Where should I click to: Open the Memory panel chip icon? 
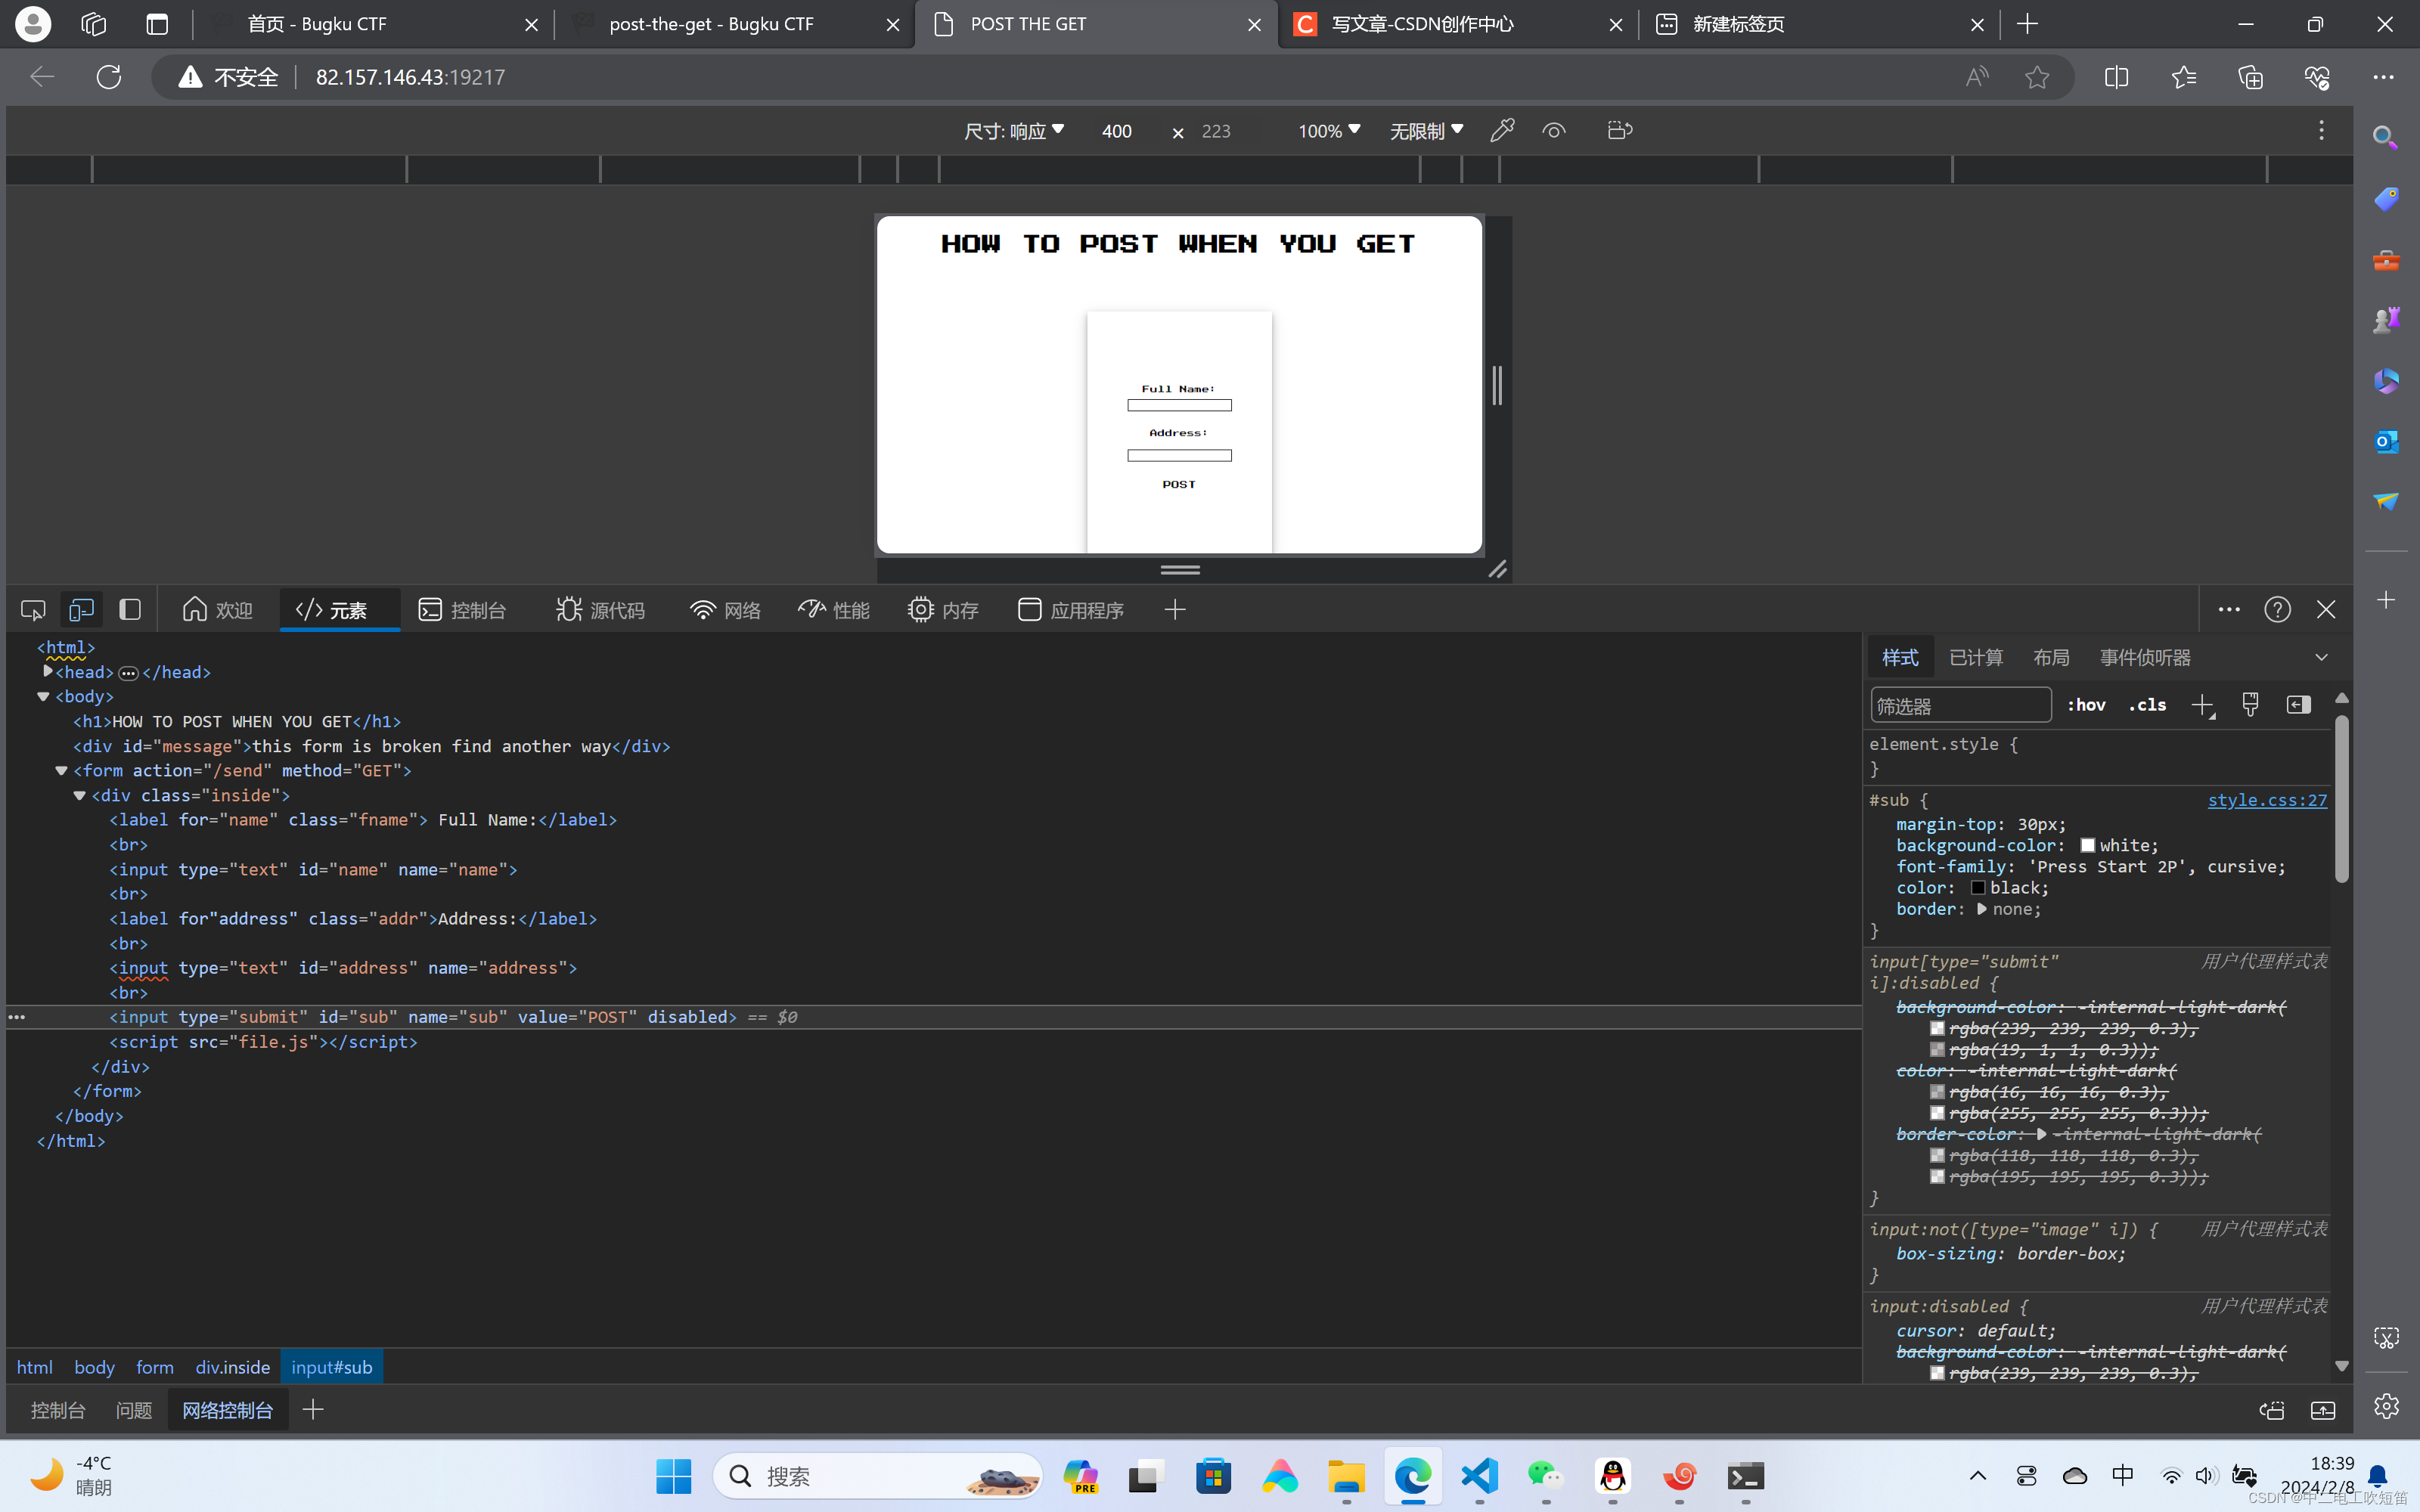point(920,609)
